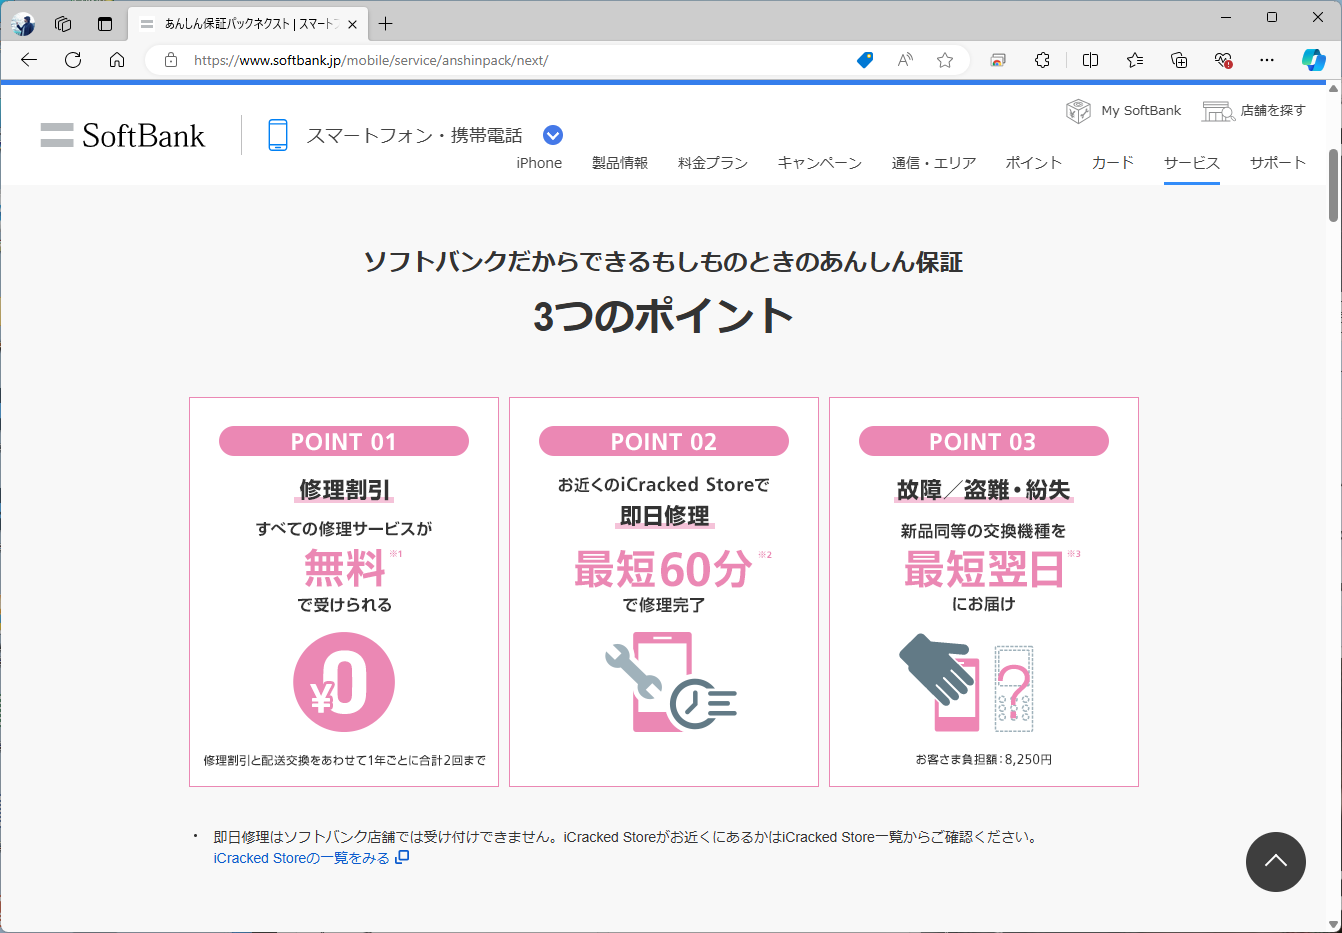1342x933 pixels.
Task: Open a new tab with plus button
Action: 386,24
